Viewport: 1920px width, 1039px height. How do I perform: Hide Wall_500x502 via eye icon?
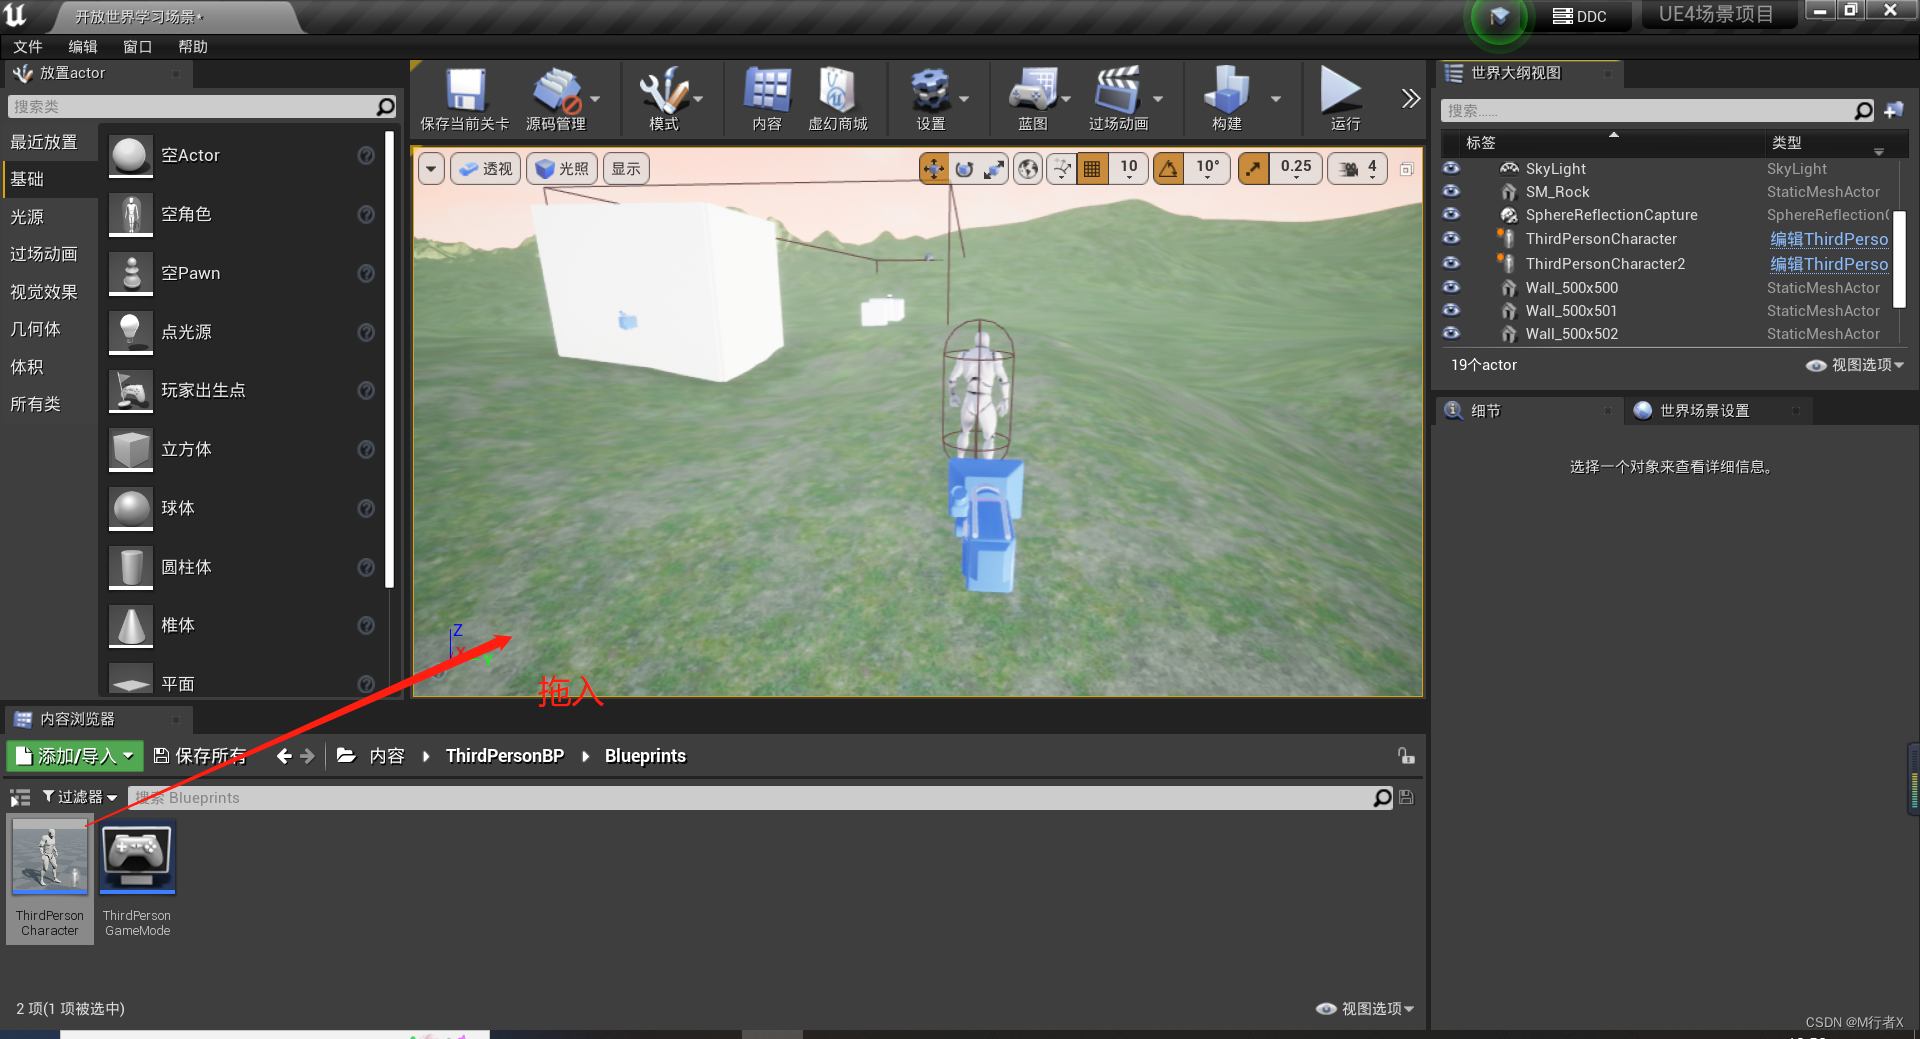[1451, 333]
